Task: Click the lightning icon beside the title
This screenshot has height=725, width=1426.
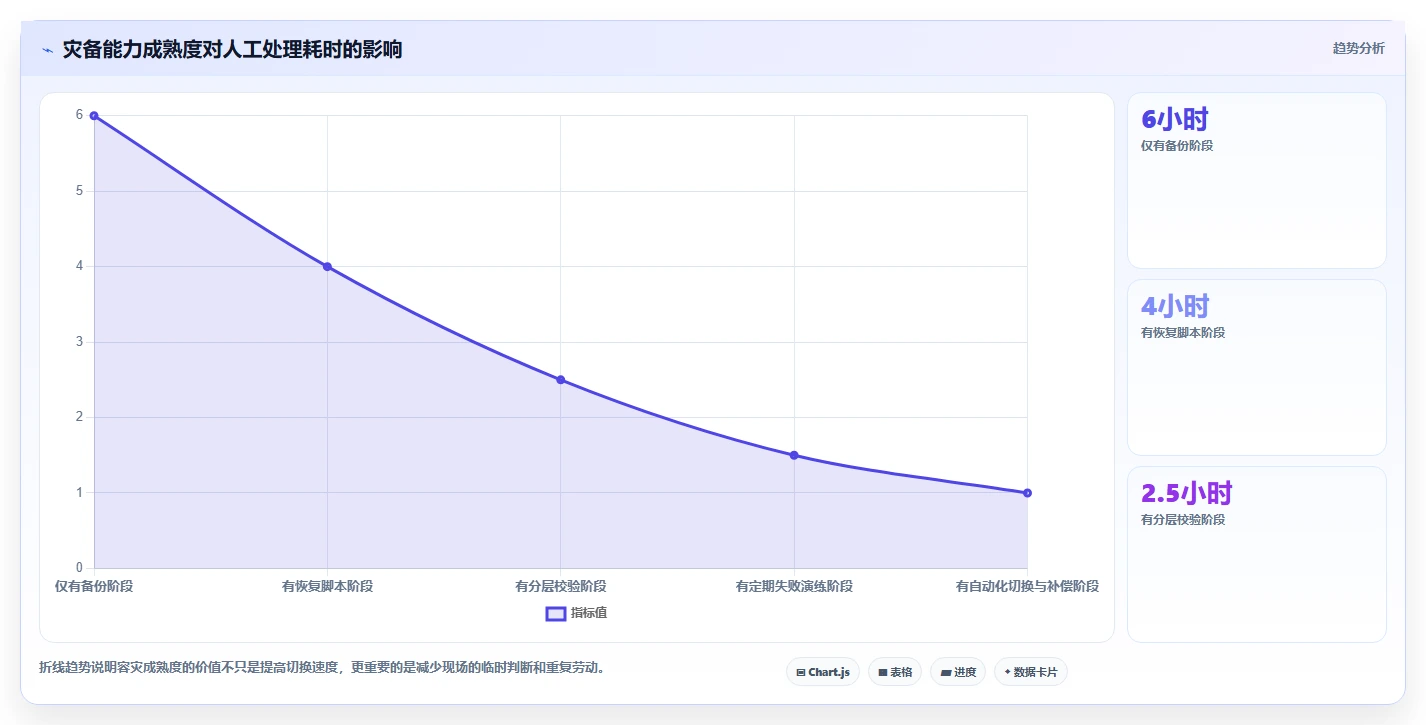Action: (x=48, y=49)
